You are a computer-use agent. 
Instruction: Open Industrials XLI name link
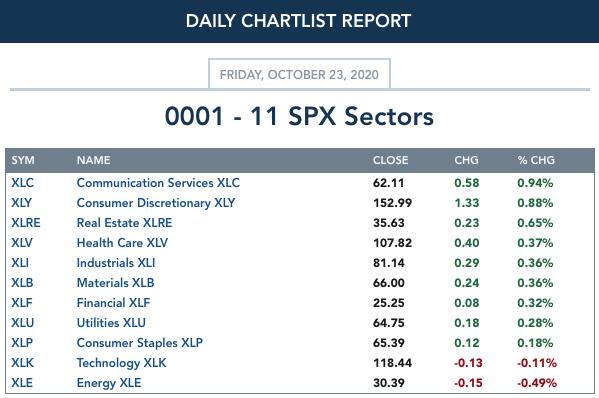click(116, 263)
